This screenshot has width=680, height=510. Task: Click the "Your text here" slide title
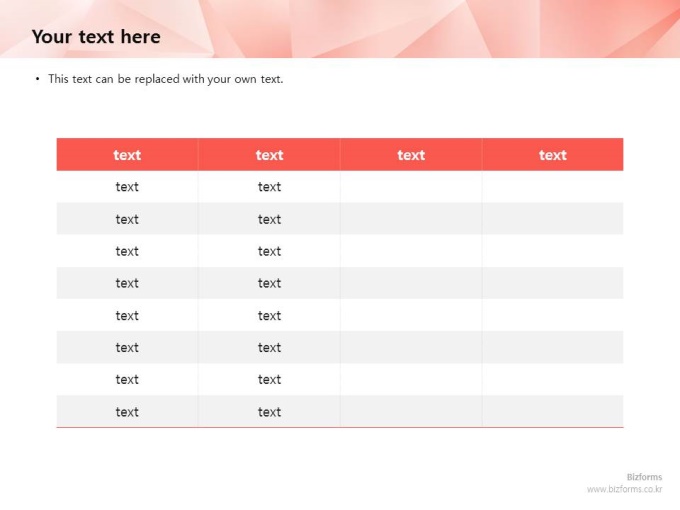tap(96, 37)
